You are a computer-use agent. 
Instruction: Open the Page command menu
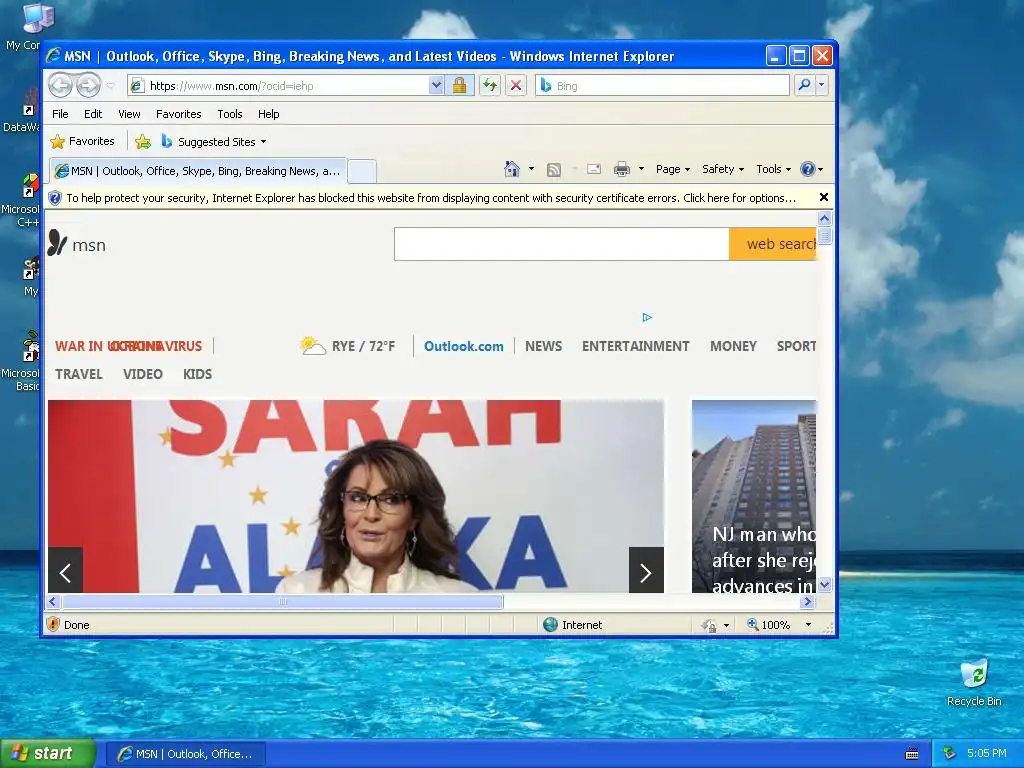tap(673, 169)
